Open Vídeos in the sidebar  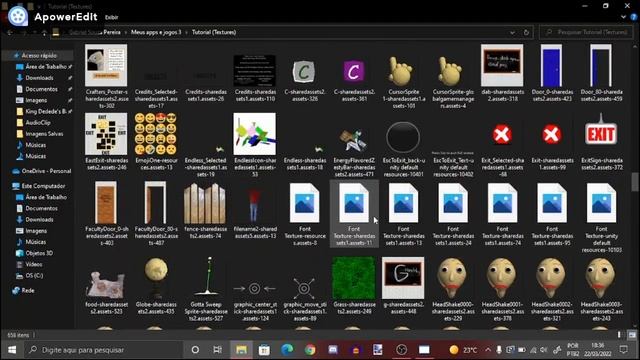point(33,264)
